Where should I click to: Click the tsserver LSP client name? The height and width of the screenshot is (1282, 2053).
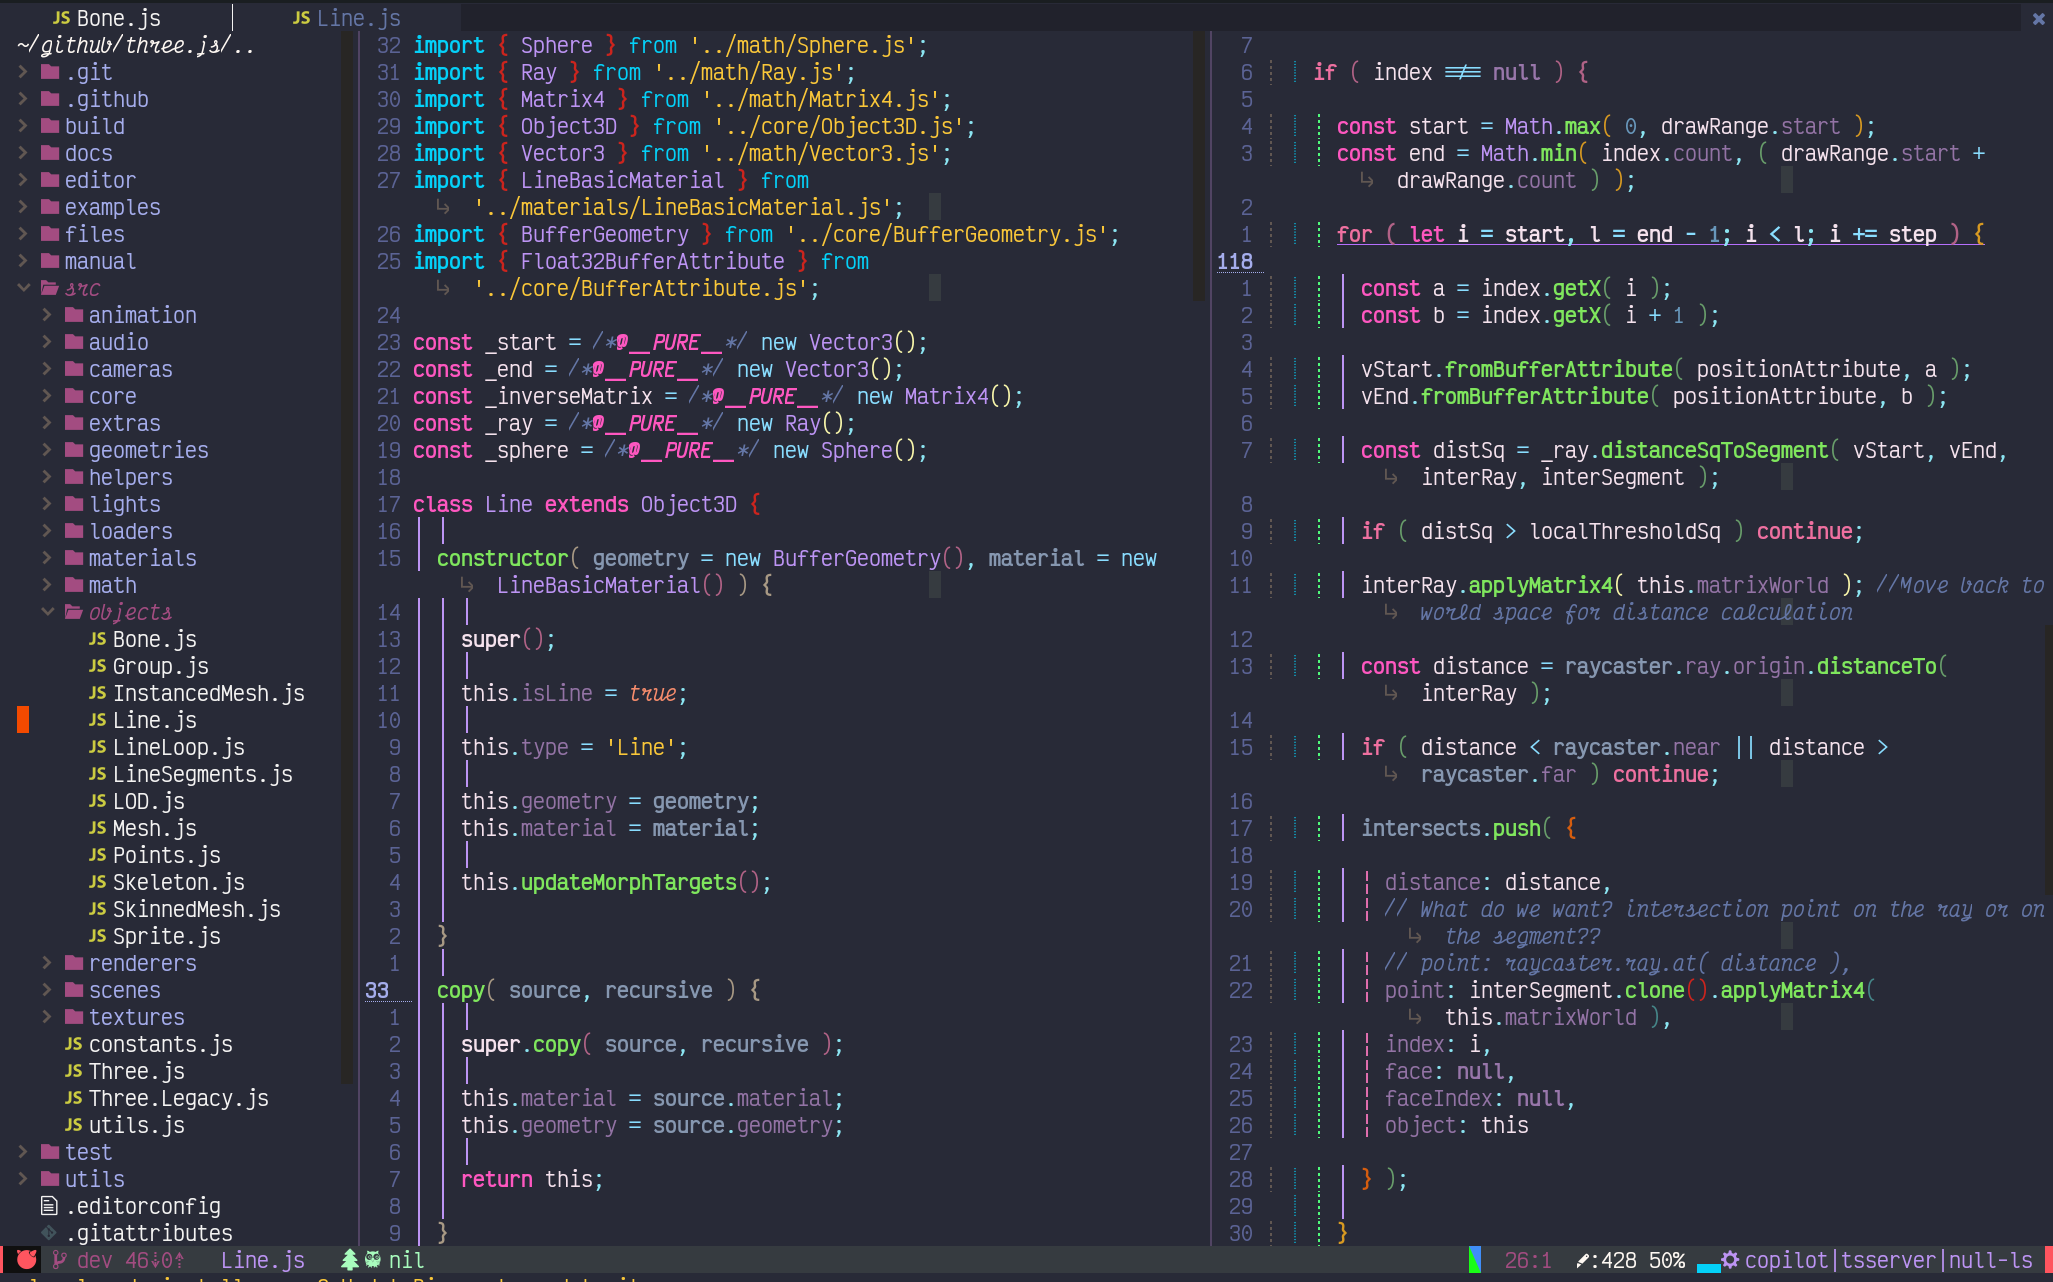pos(1888,1260)
